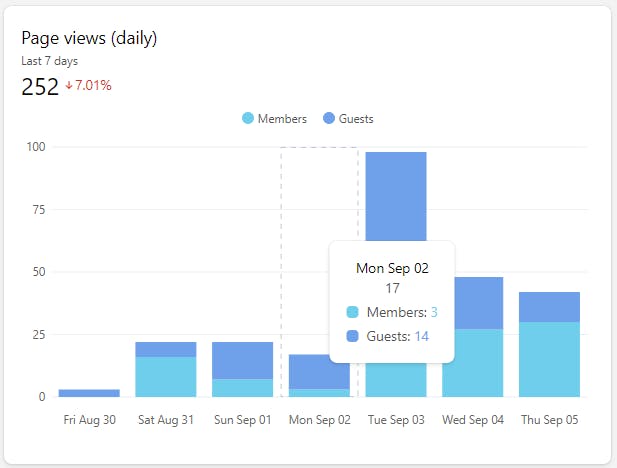The image size is (617, 468).
Task: Click the Members segment of Sat Aug 31
Action: point(166,377)
